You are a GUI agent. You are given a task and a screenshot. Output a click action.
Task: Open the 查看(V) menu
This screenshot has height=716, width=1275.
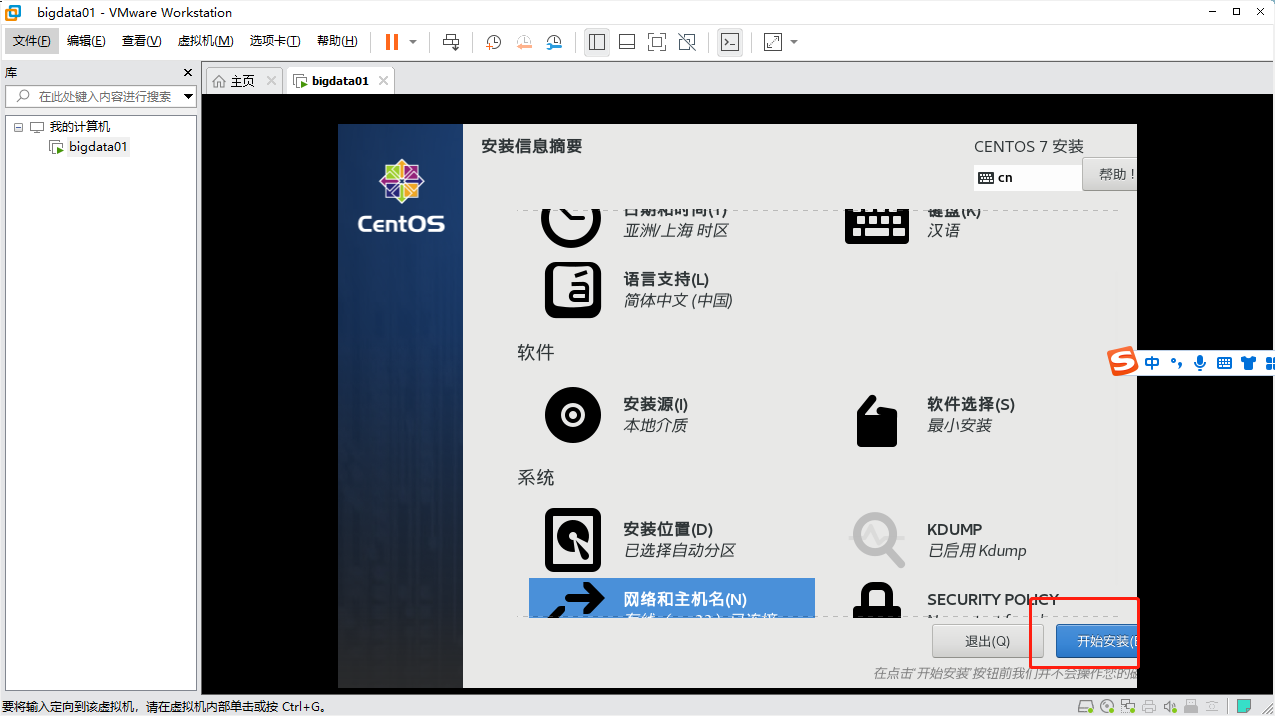[141, 41]
